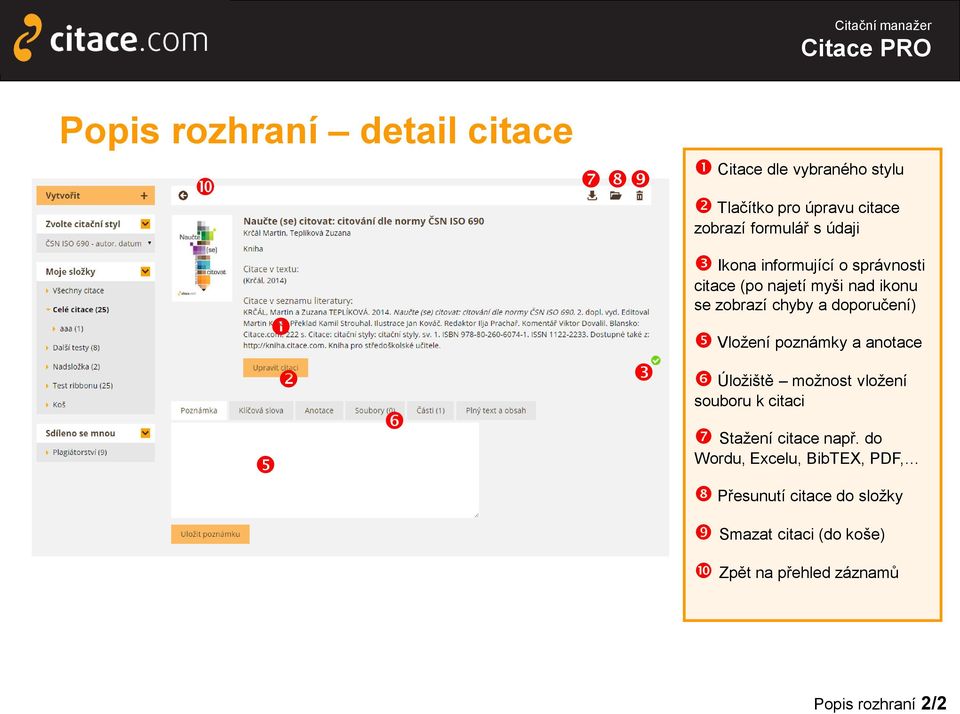Click the Uložit poznámku button

click(x=210, y=534)
